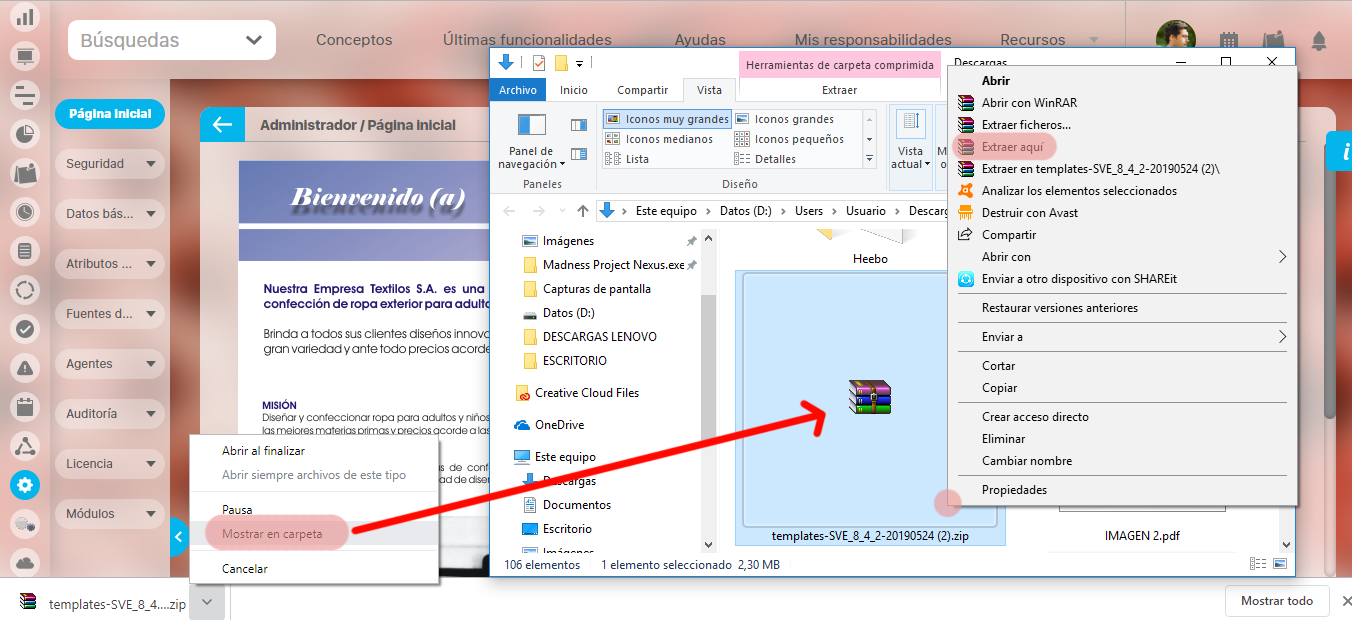The width and height of the screenshot is (1352, 623).
Task: Switch to the Compartir ribbon tab
Action: 642,90
